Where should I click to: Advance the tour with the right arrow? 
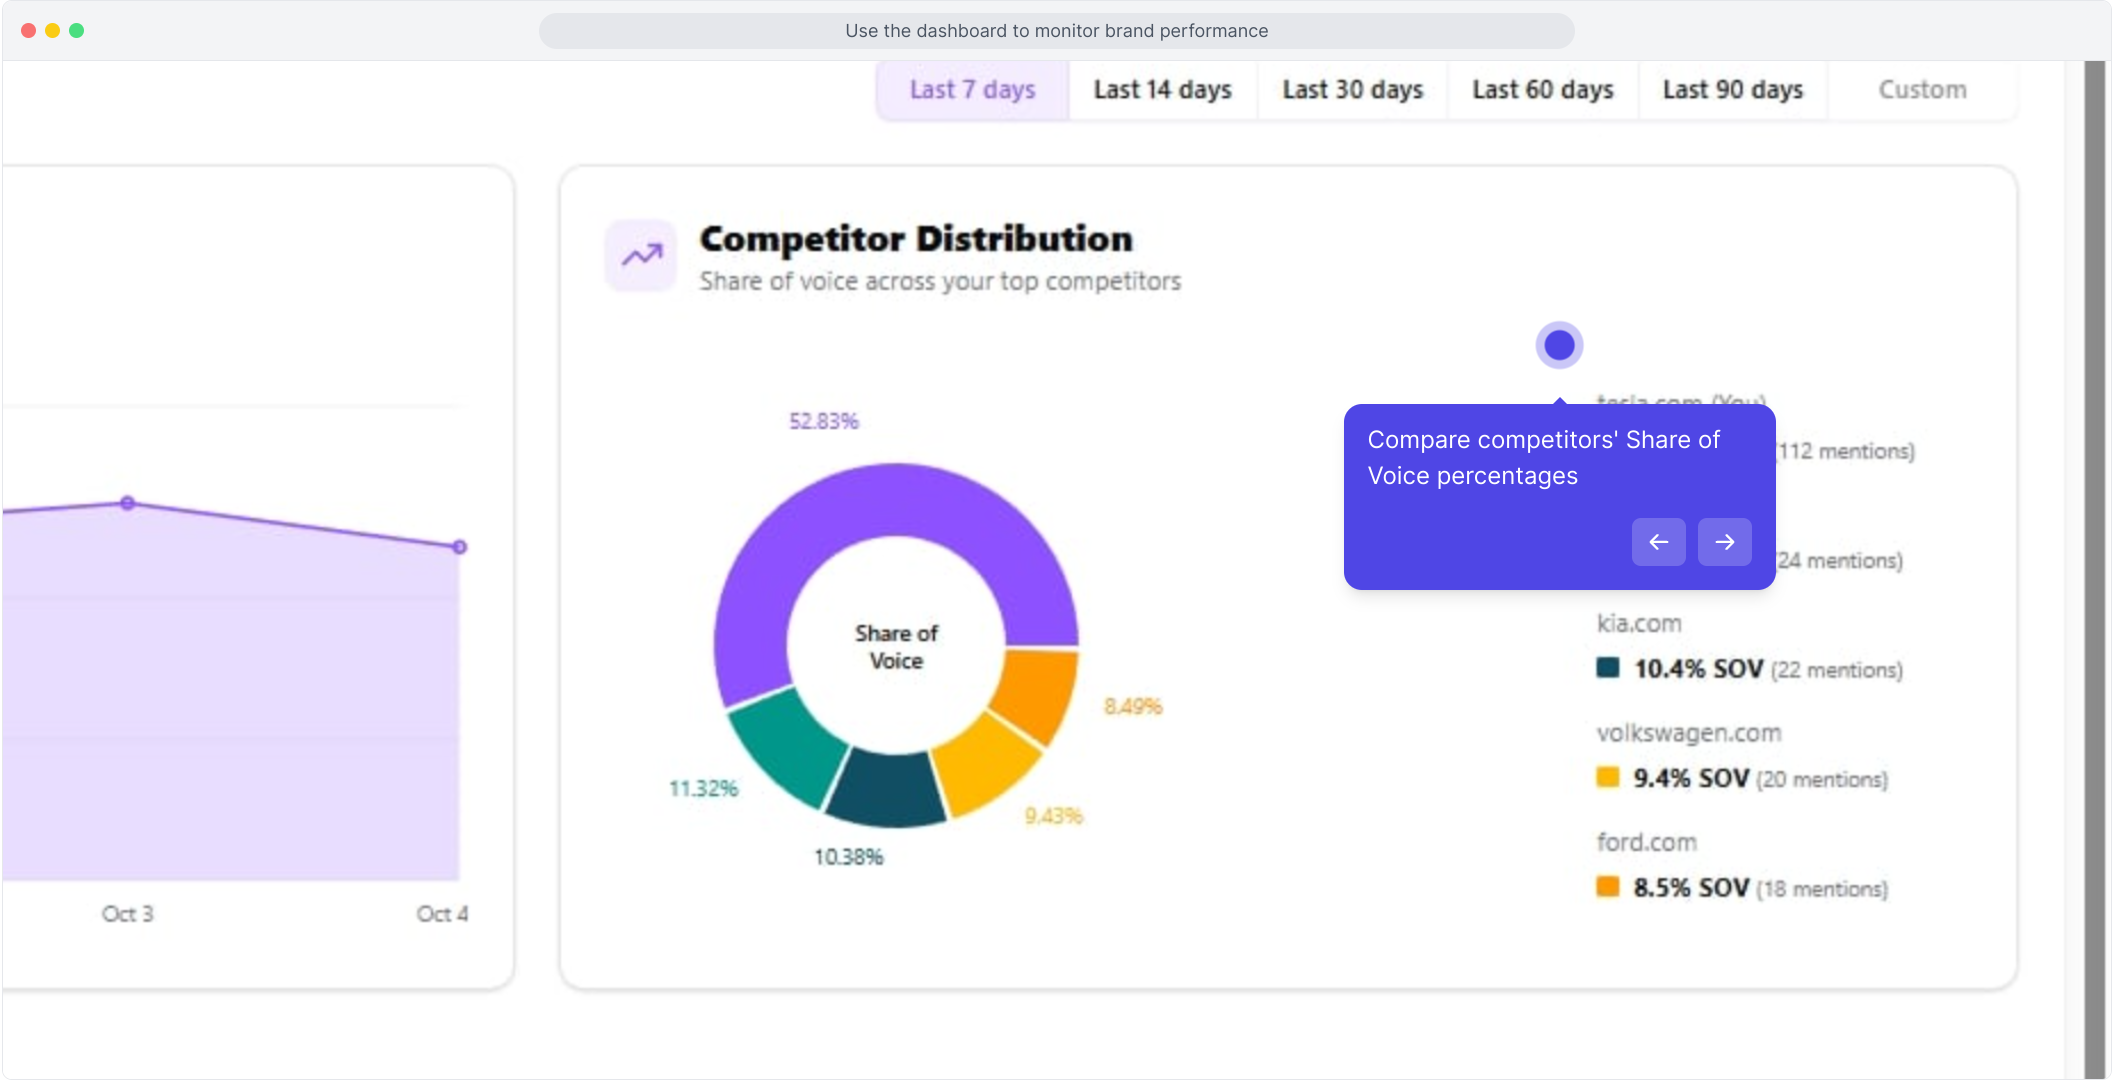1724,541
